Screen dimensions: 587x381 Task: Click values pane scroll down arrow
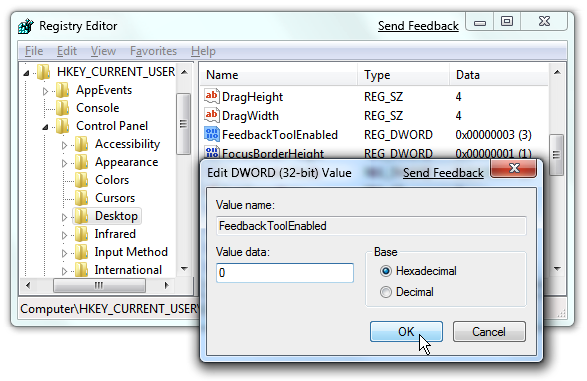tap(557, 269)
